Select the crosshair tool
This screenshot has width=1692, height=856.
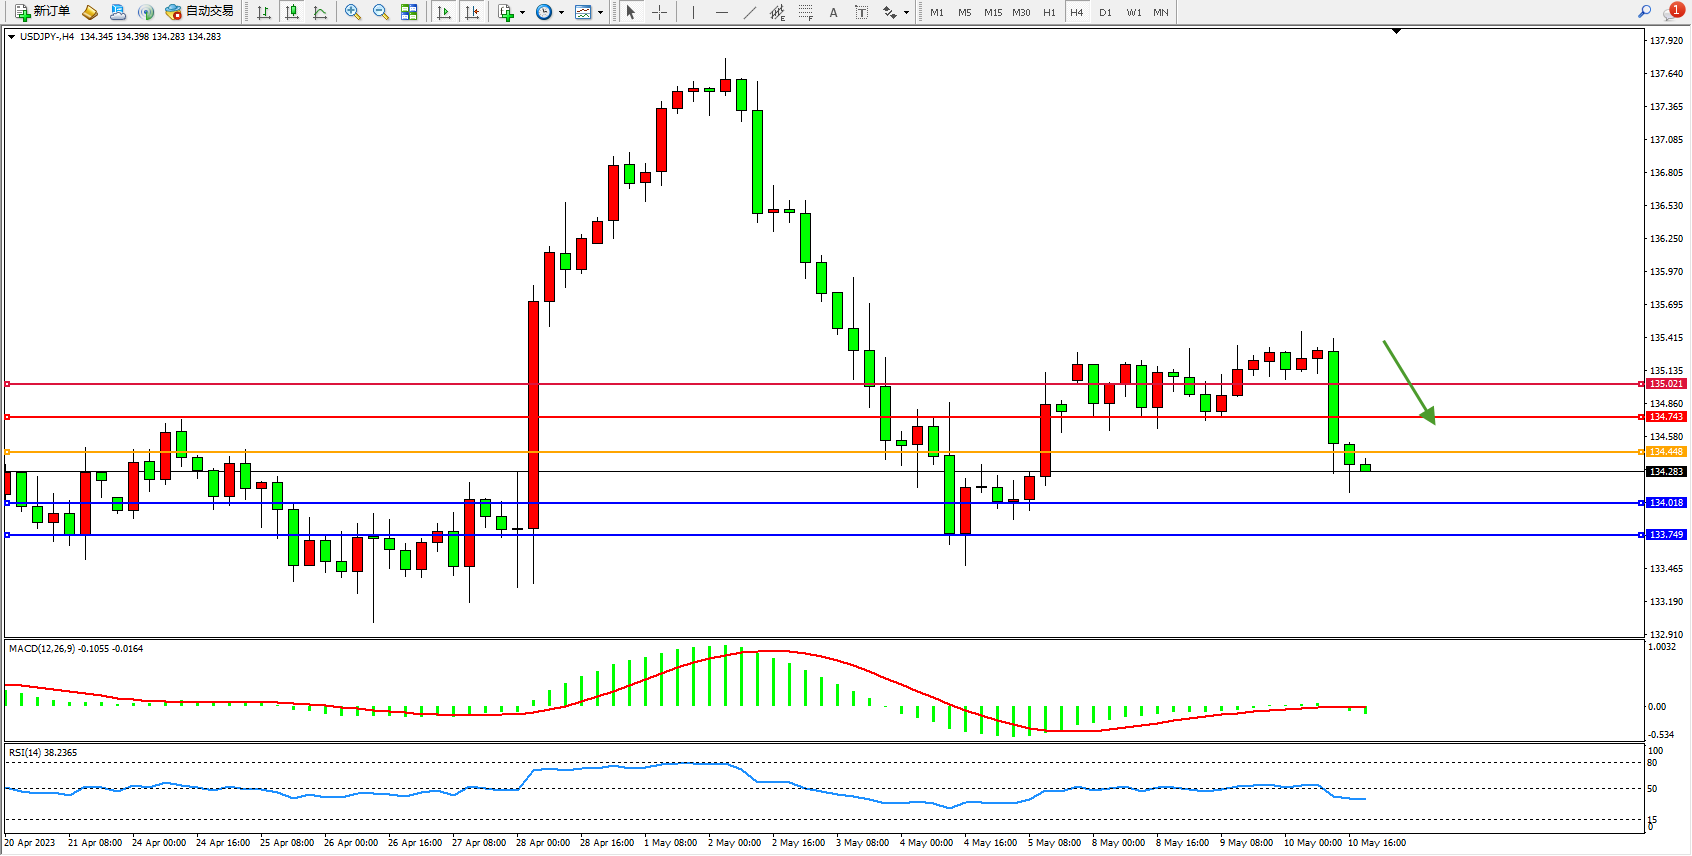(660, 12)
